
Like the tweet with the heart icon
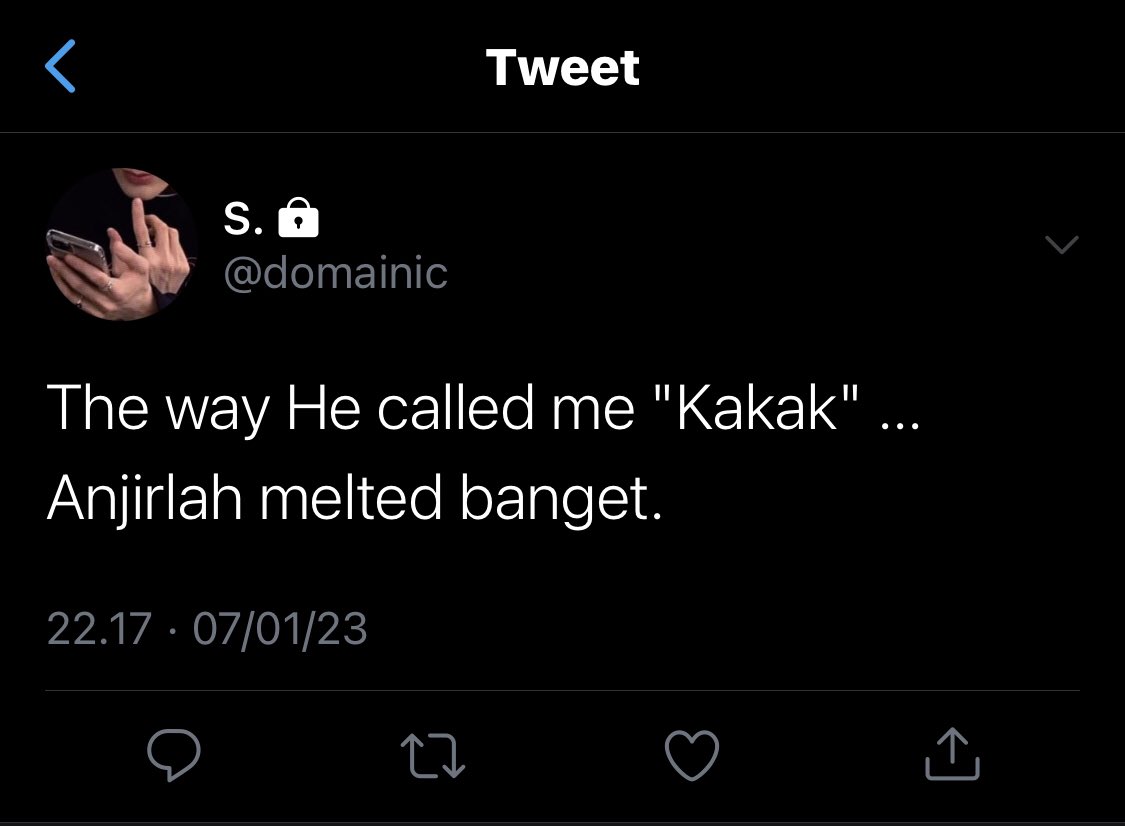tap(692, 755)
